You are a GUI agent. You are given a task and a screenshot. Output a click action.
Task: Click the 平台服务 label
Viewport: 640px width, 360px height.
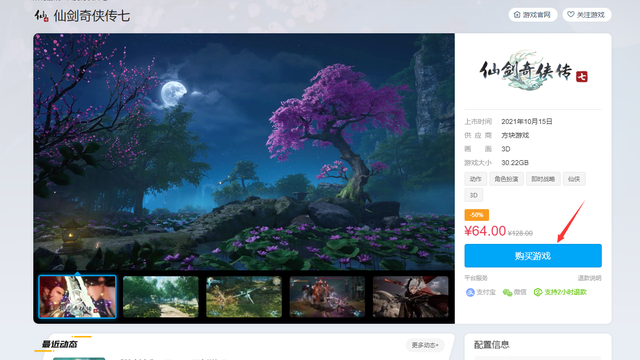pyautogui.click(x=476, y=278)
